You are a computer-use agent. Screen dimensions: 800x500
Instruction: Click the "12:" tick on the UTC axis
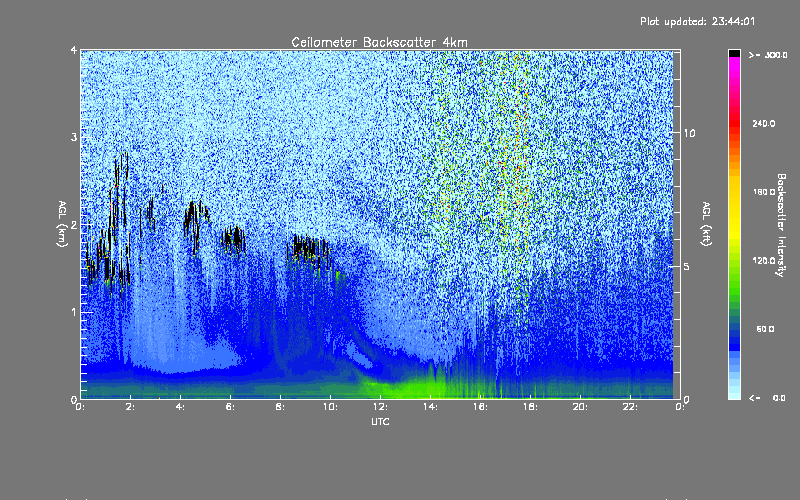tap(380, 407)
